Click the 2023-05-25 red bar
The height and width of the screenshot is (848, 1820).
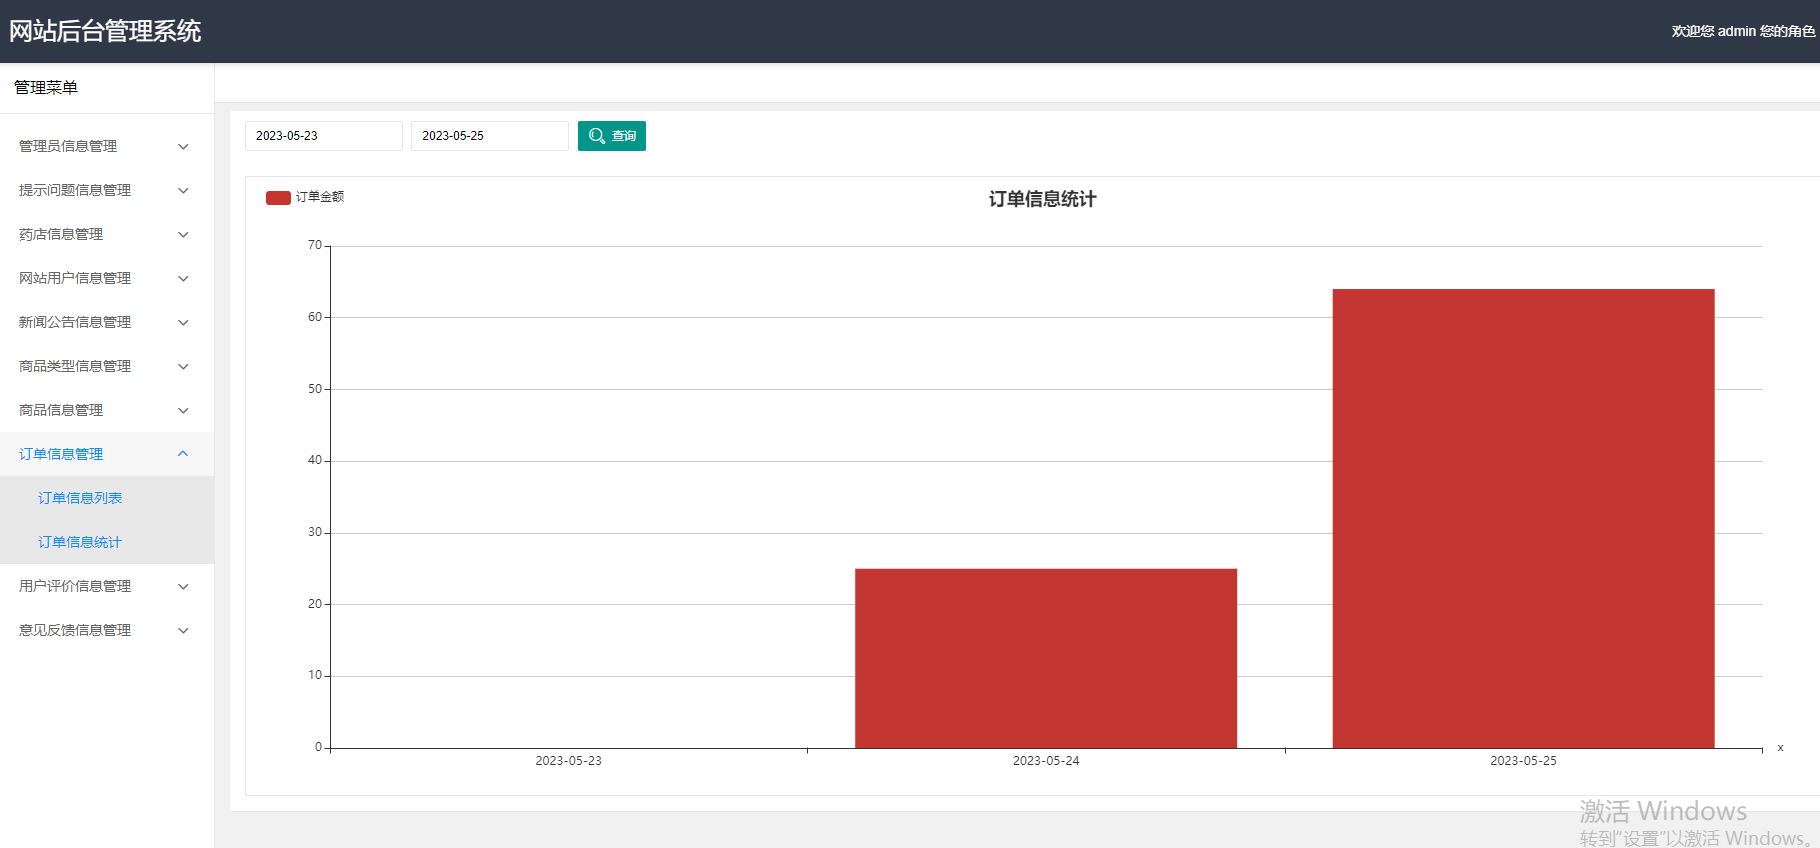tap(1523, 518)
